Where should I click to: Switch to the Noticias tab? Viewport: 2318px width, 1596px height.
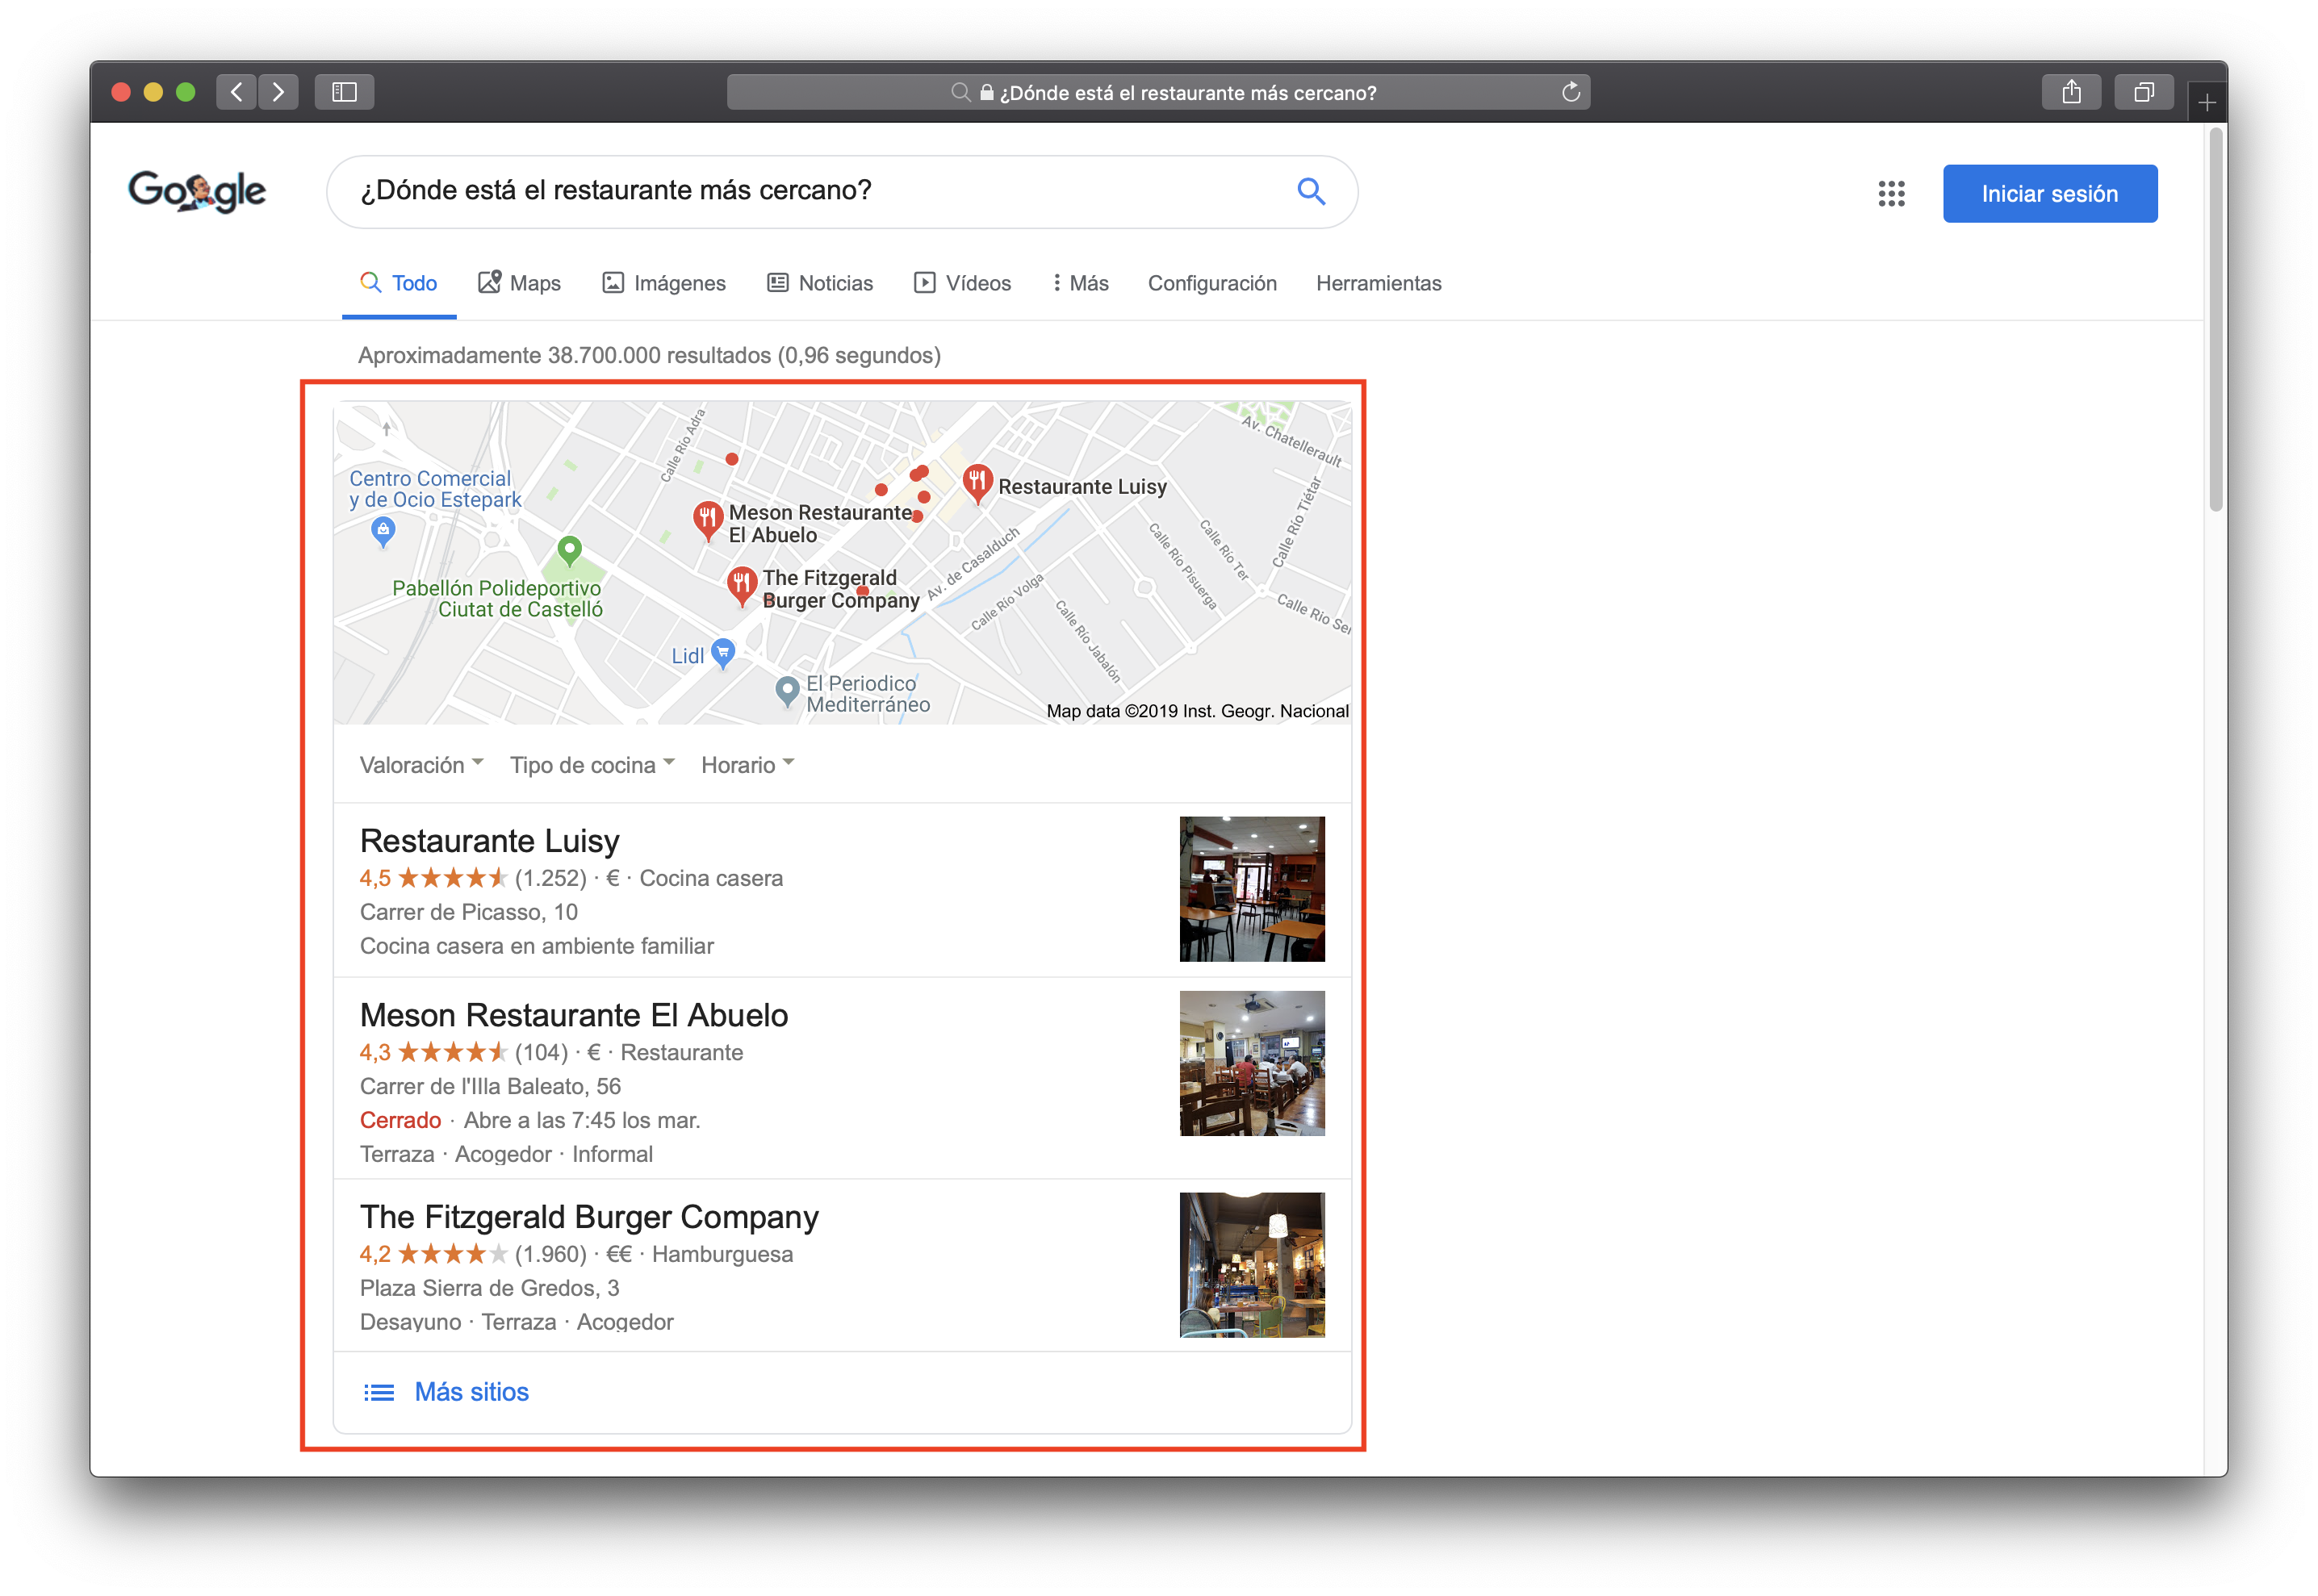[x=820, y=283]
